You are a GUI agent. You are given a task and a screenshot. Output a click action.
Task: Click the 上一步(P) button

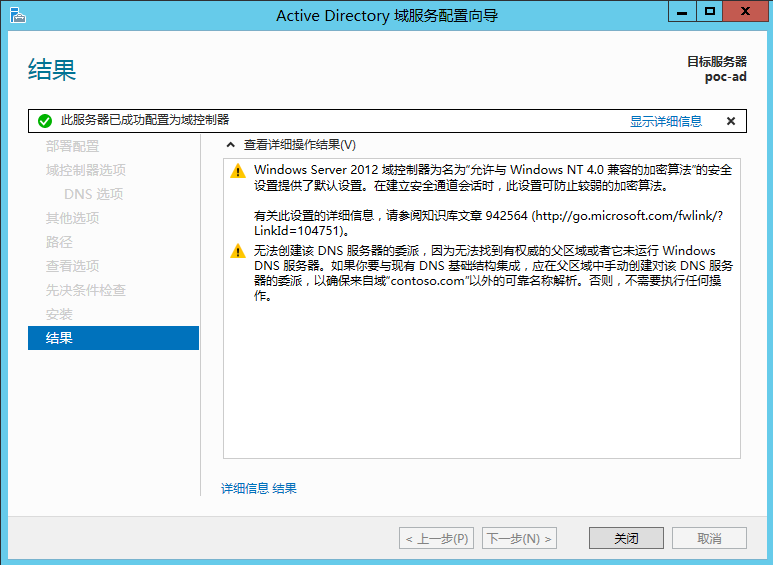coord(436,538)
